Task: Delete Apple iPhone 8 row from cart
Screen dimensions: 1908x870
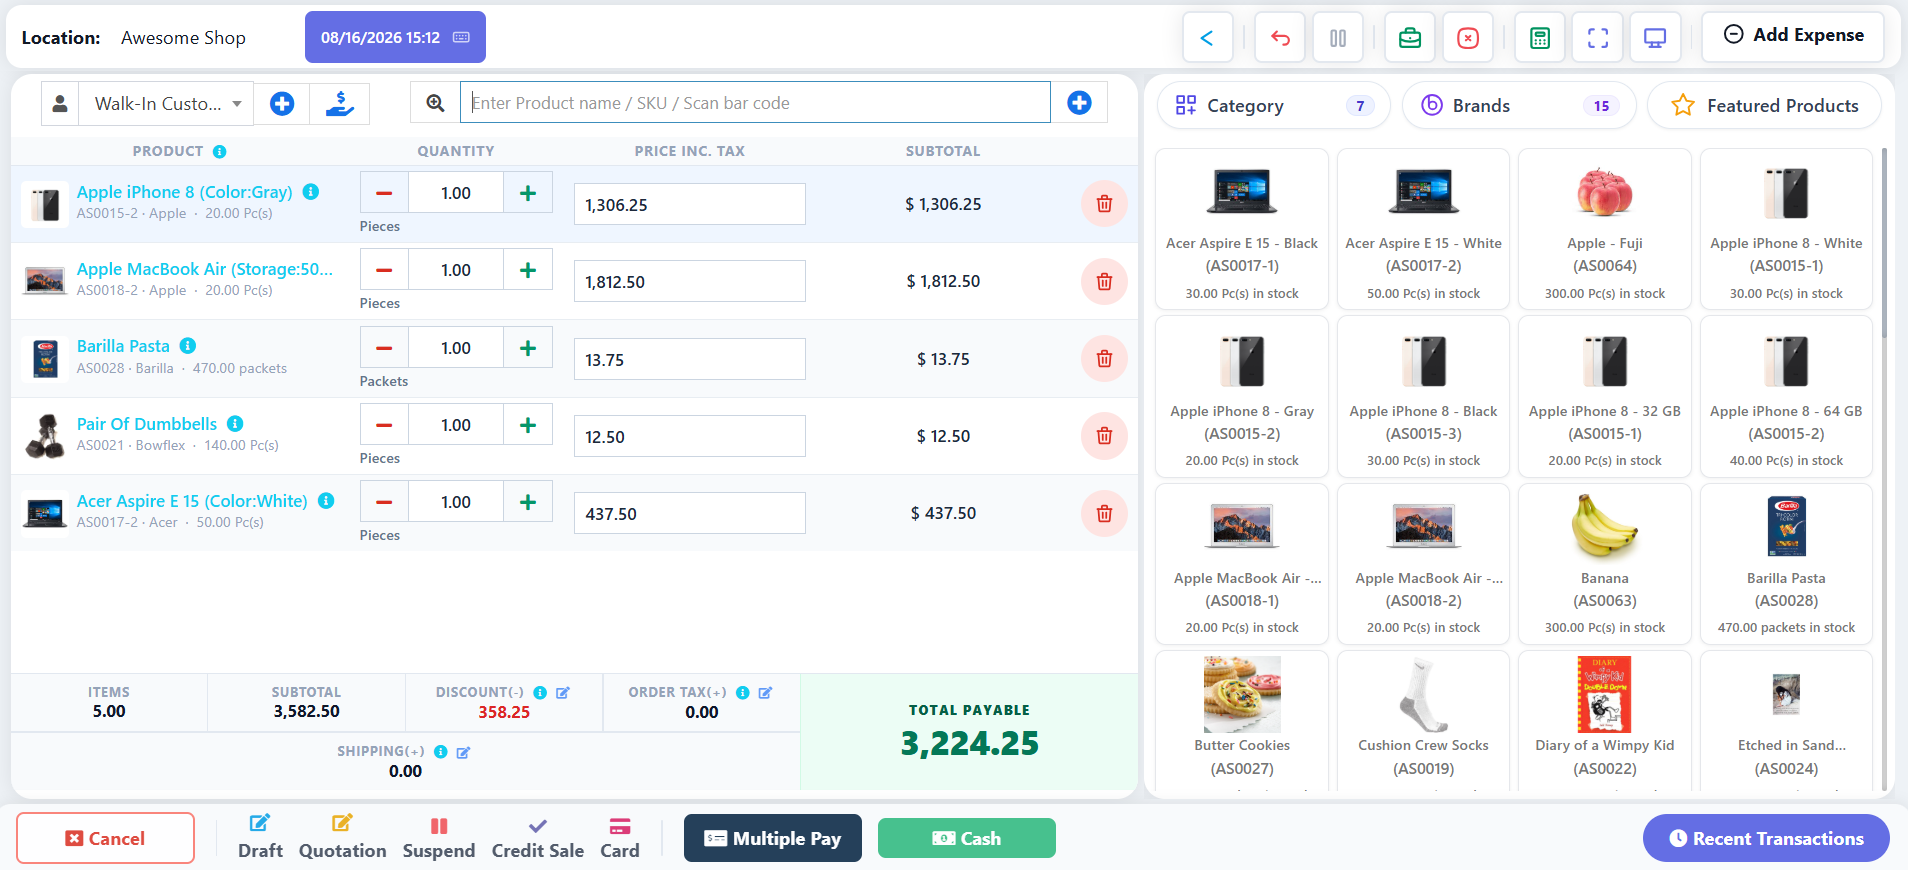Action: click(1104, 204)
